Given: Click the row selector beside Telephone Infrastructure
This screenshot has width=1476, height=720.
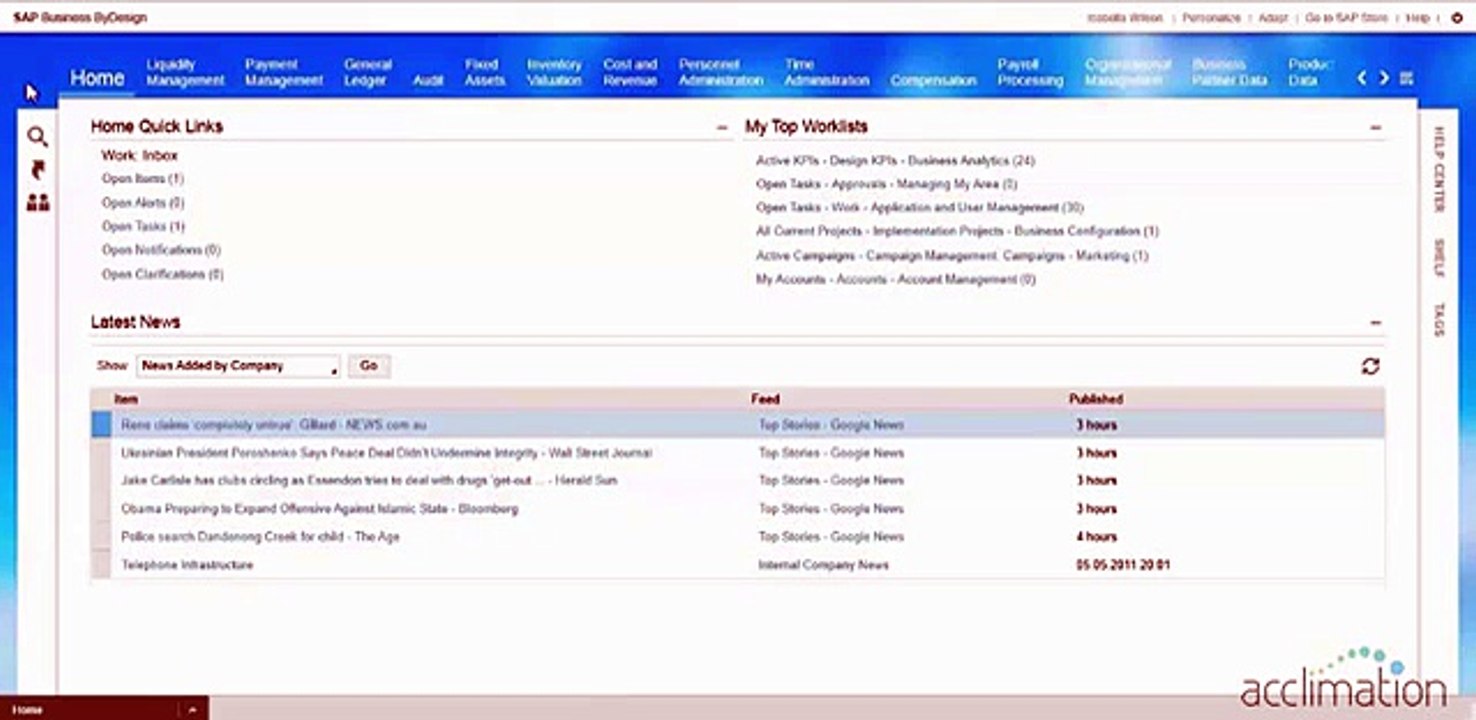Looking at the screenshot, I should pos(101,565).
